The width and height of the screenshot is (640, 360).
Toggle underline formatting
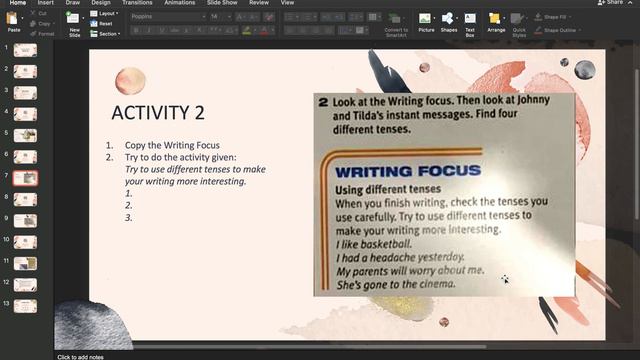[x=162, y=31]
